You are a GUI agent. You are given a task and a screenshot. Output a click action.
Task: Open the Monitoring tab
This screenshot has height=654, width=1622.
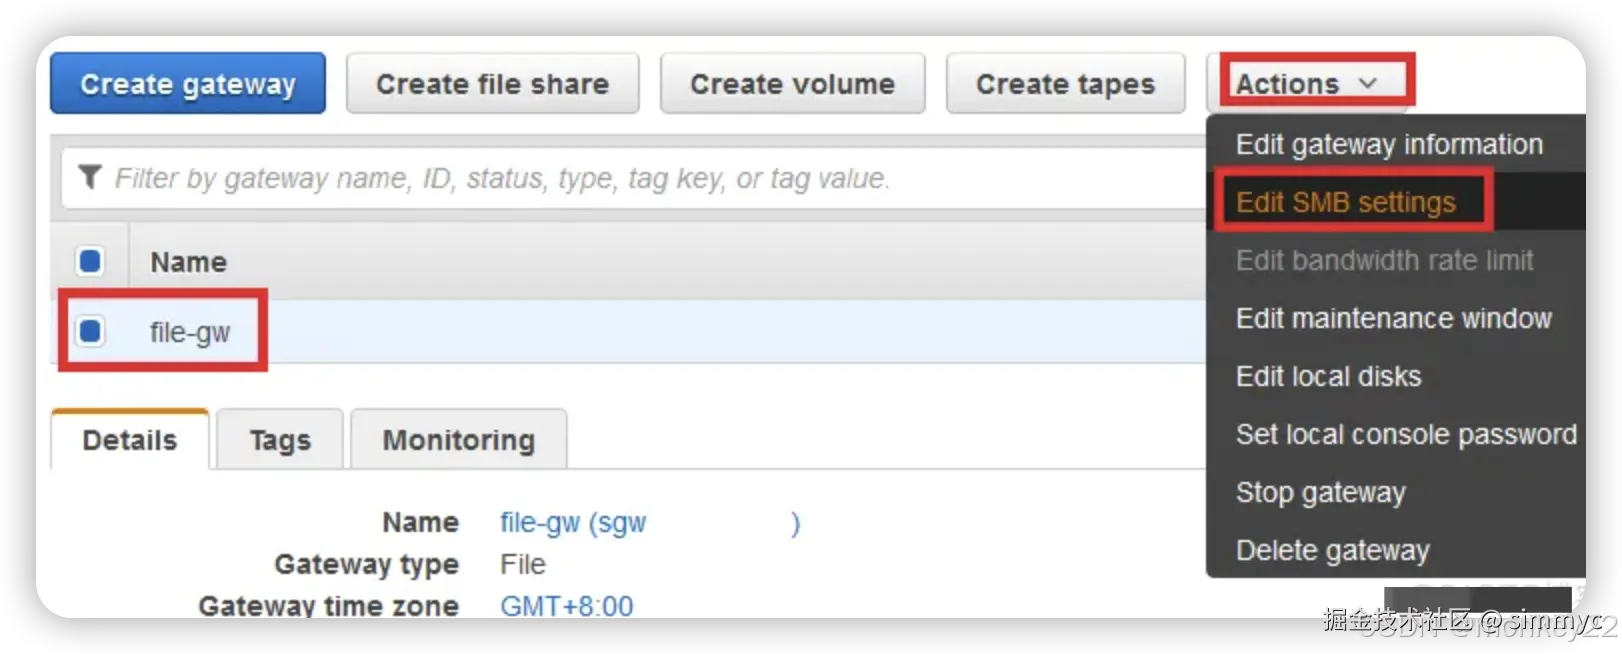point(459,440)
